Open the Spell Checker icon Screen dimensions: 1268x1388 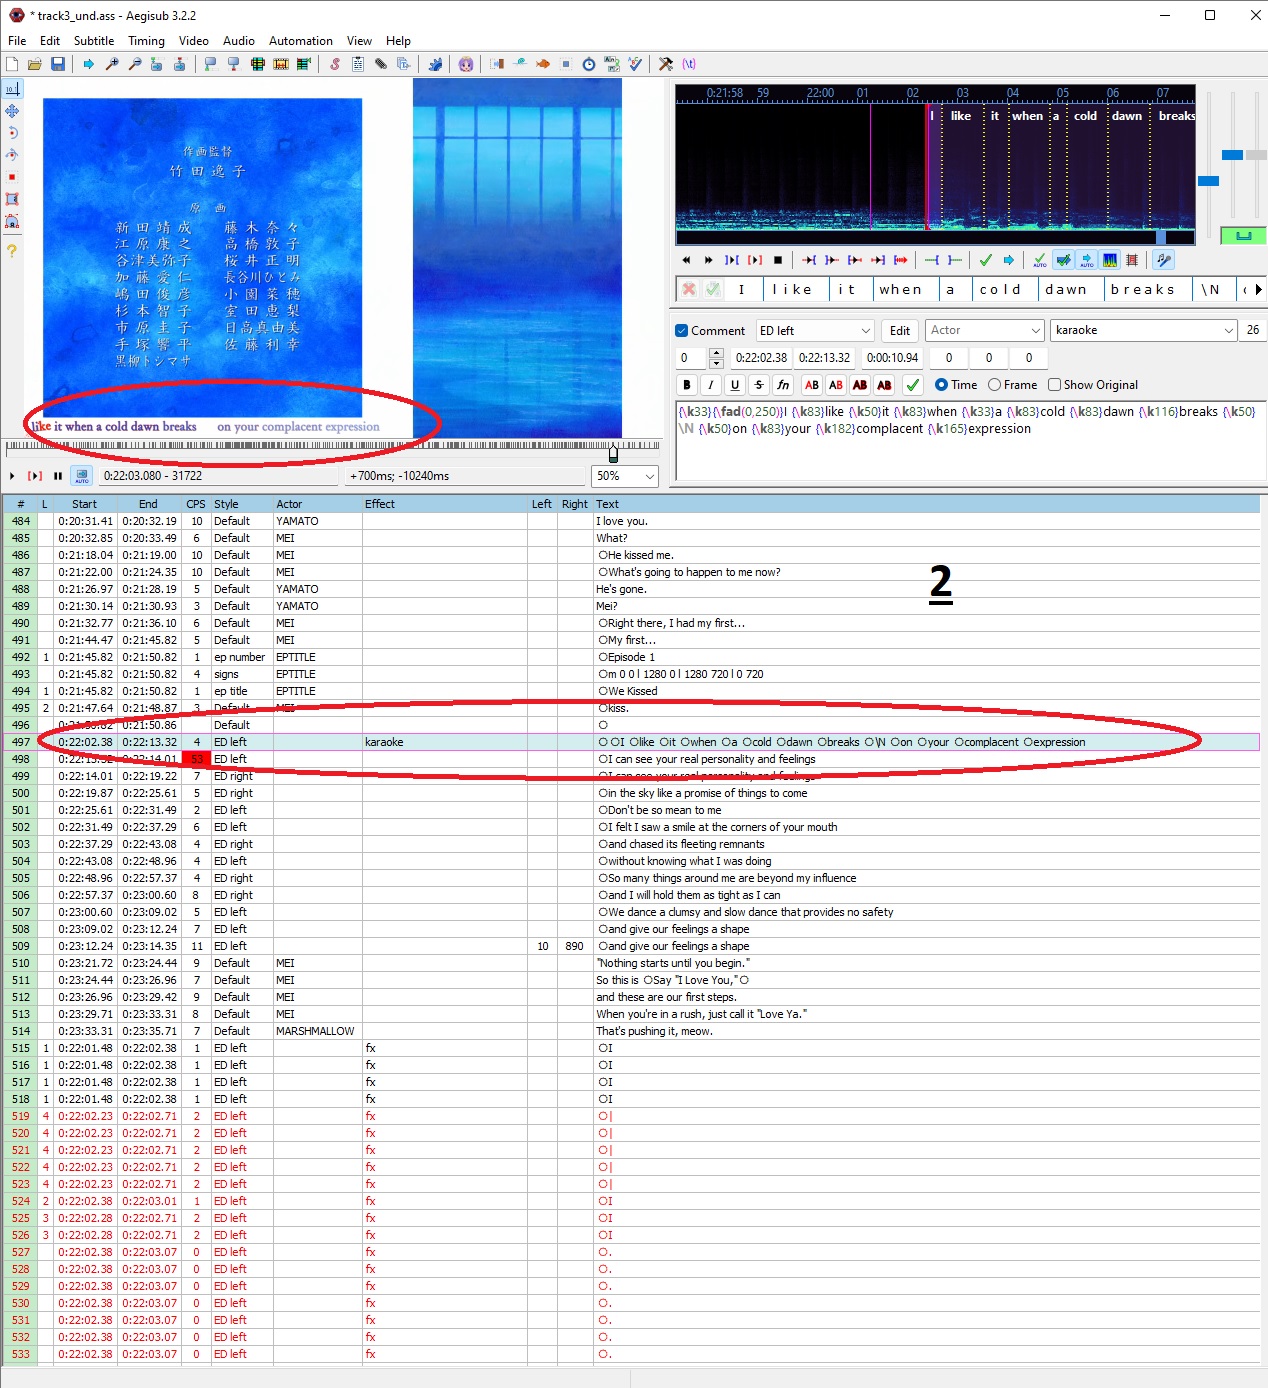click(x=635, y=64)
